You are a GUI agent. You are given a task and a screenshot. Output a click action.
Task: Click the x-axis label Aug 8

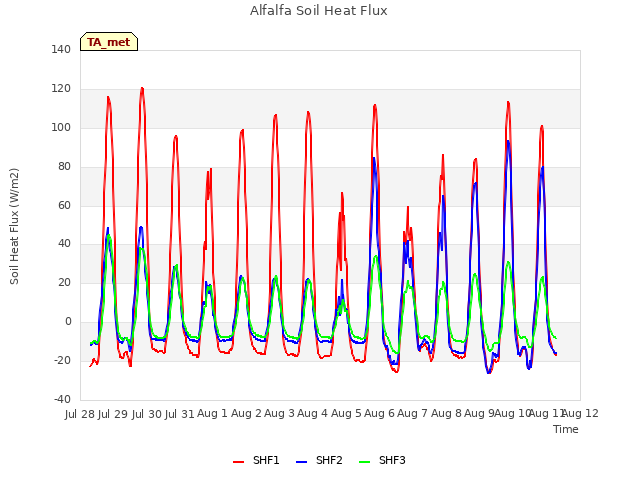[446, 413]
